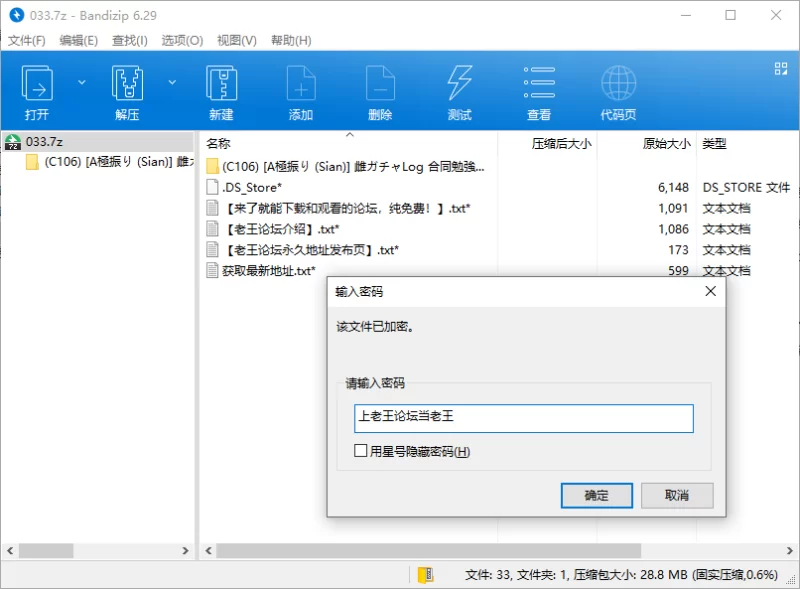
Task: Open the 文件(F) menu
Action: coord(27,40)
